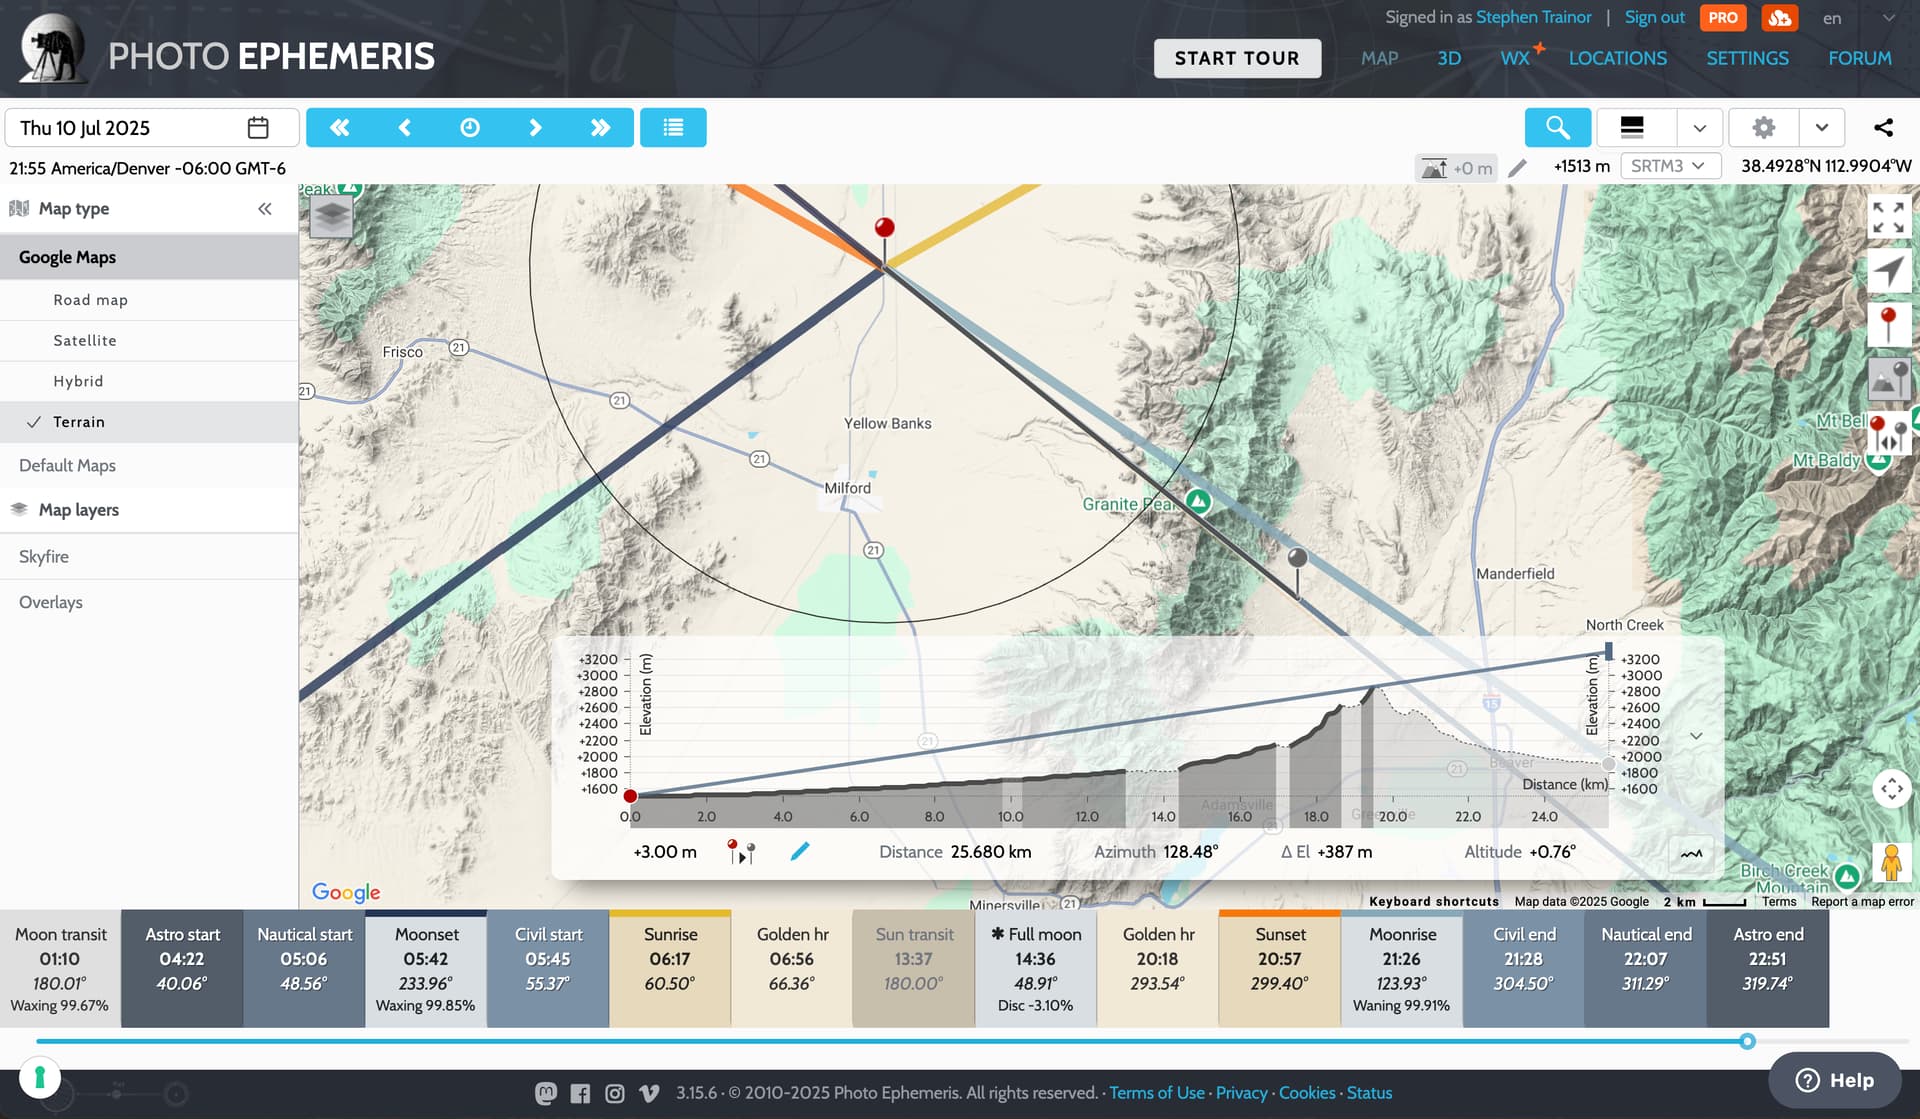Reset to current time with clock icon
Viewport: 1920px width, 1119px height.
(470, 127)
